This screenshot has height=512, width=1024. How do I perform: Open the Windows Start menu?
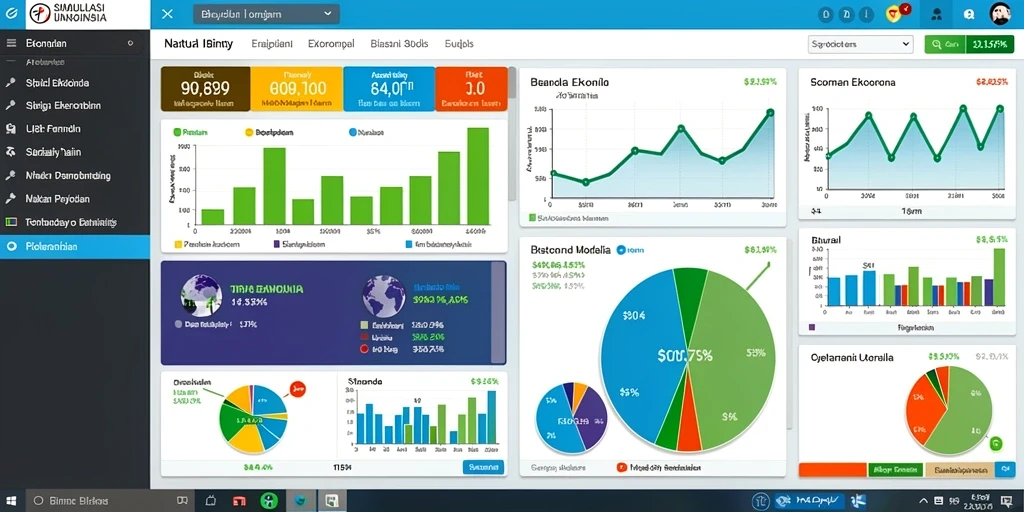pos(12,501)
